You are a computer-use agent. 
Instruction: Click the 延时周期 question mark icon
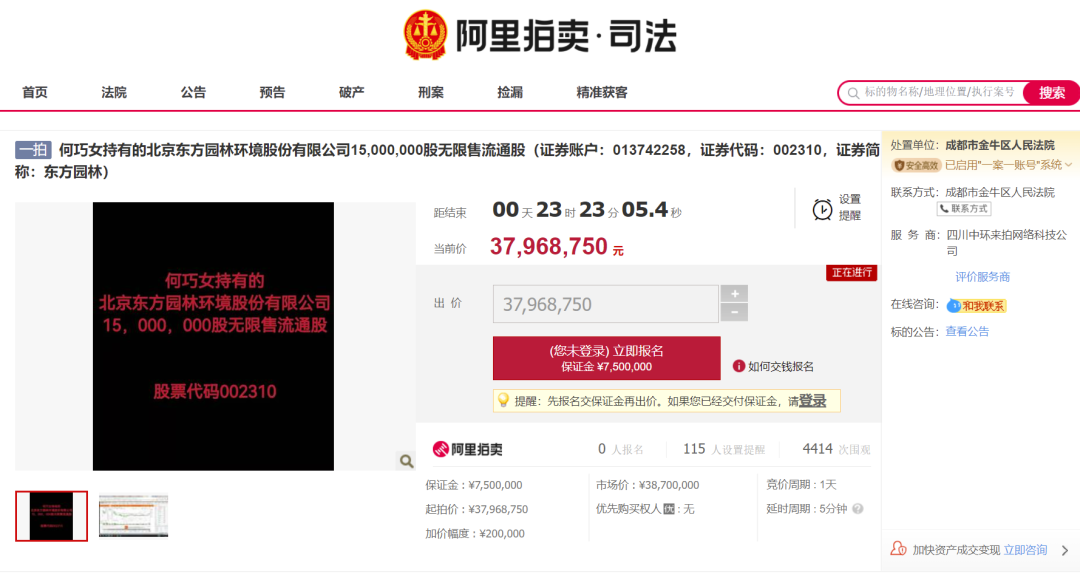(858, 509)
